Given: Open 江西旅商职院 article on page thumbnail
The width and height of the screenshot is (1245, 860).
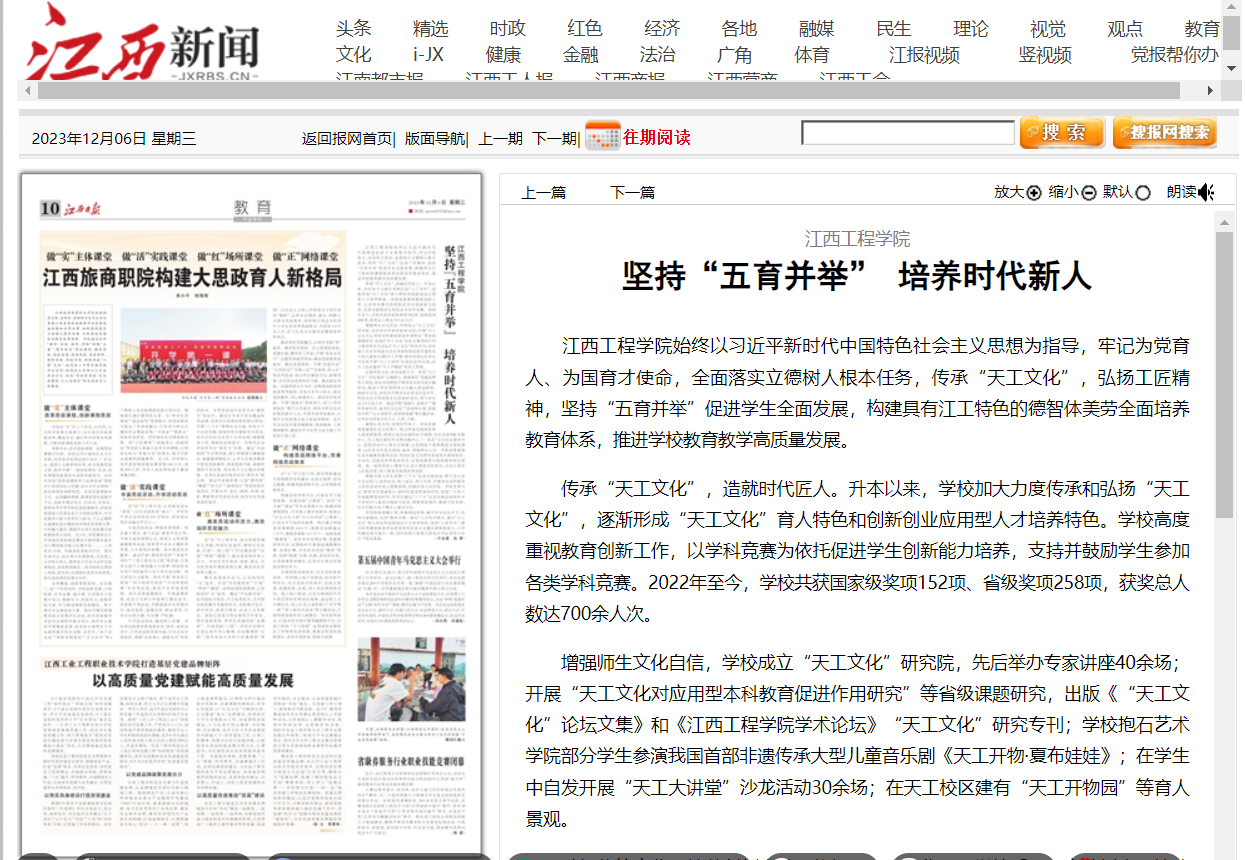Looking at the screenshot, I should pos(192,277).
